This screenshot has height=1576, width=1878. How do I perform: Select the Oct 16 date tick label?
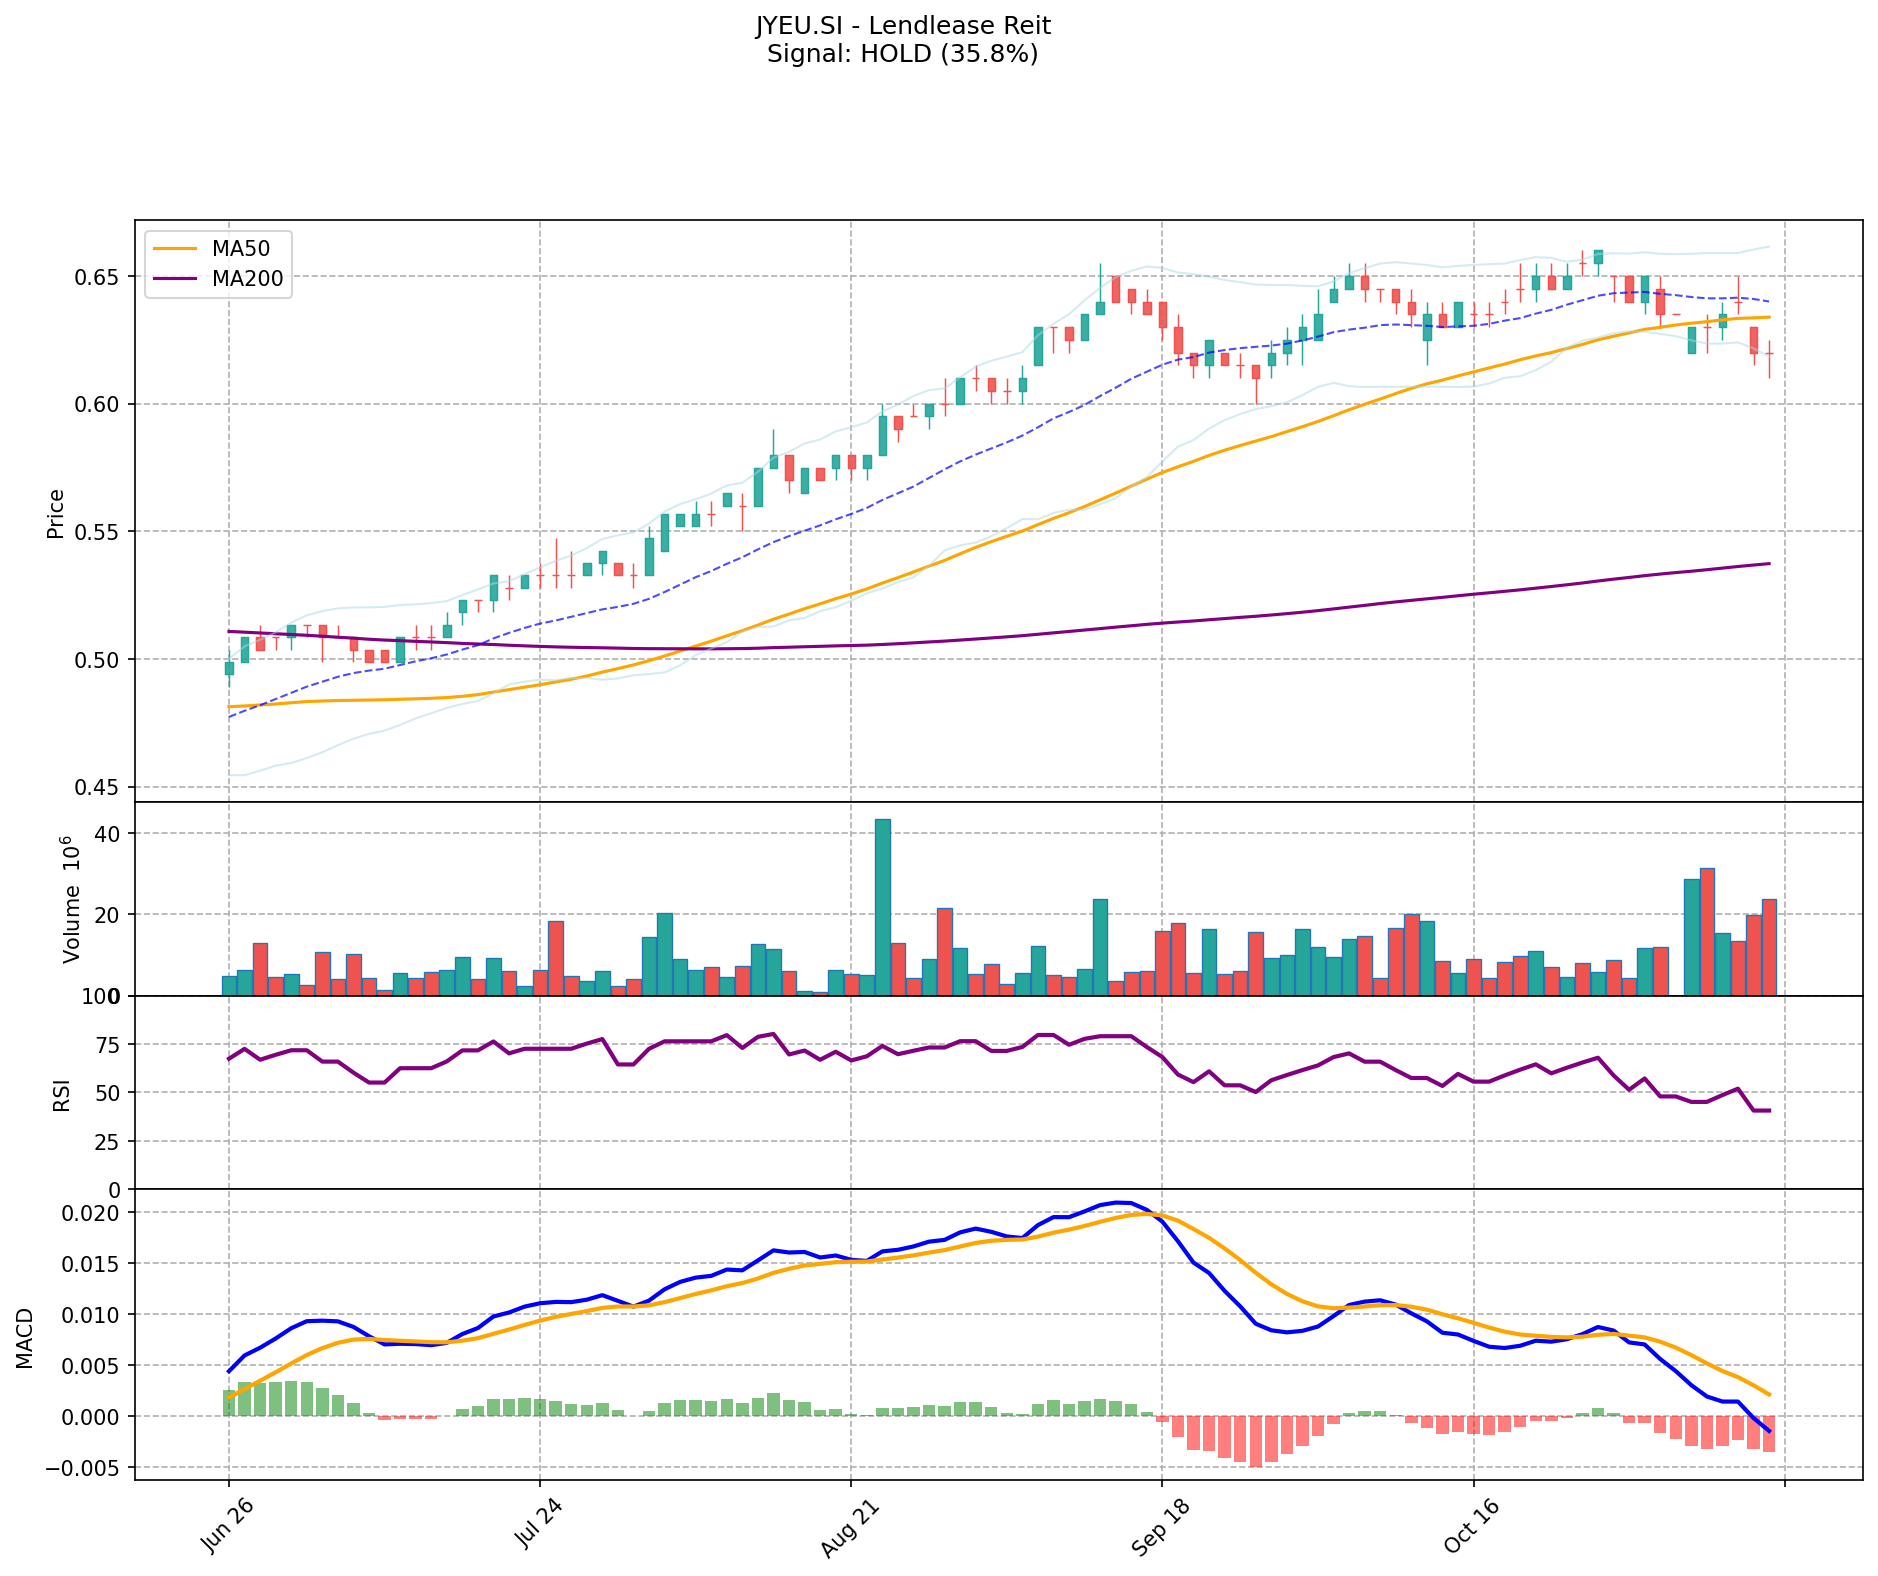coord(1470,1528)
